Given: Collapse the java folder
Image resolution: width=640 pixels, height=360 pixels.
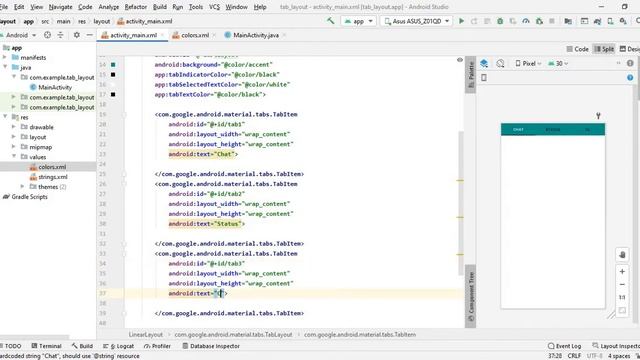Looking at the screenshot, I should (5, 67).
